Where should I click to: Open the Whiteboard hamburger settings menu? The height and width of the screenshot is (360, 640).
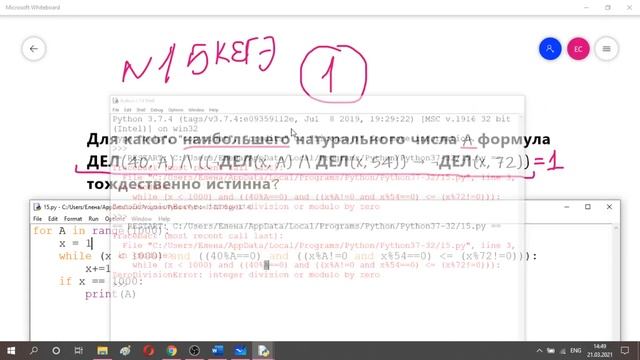pyautogui.click(x=606, y=49)
